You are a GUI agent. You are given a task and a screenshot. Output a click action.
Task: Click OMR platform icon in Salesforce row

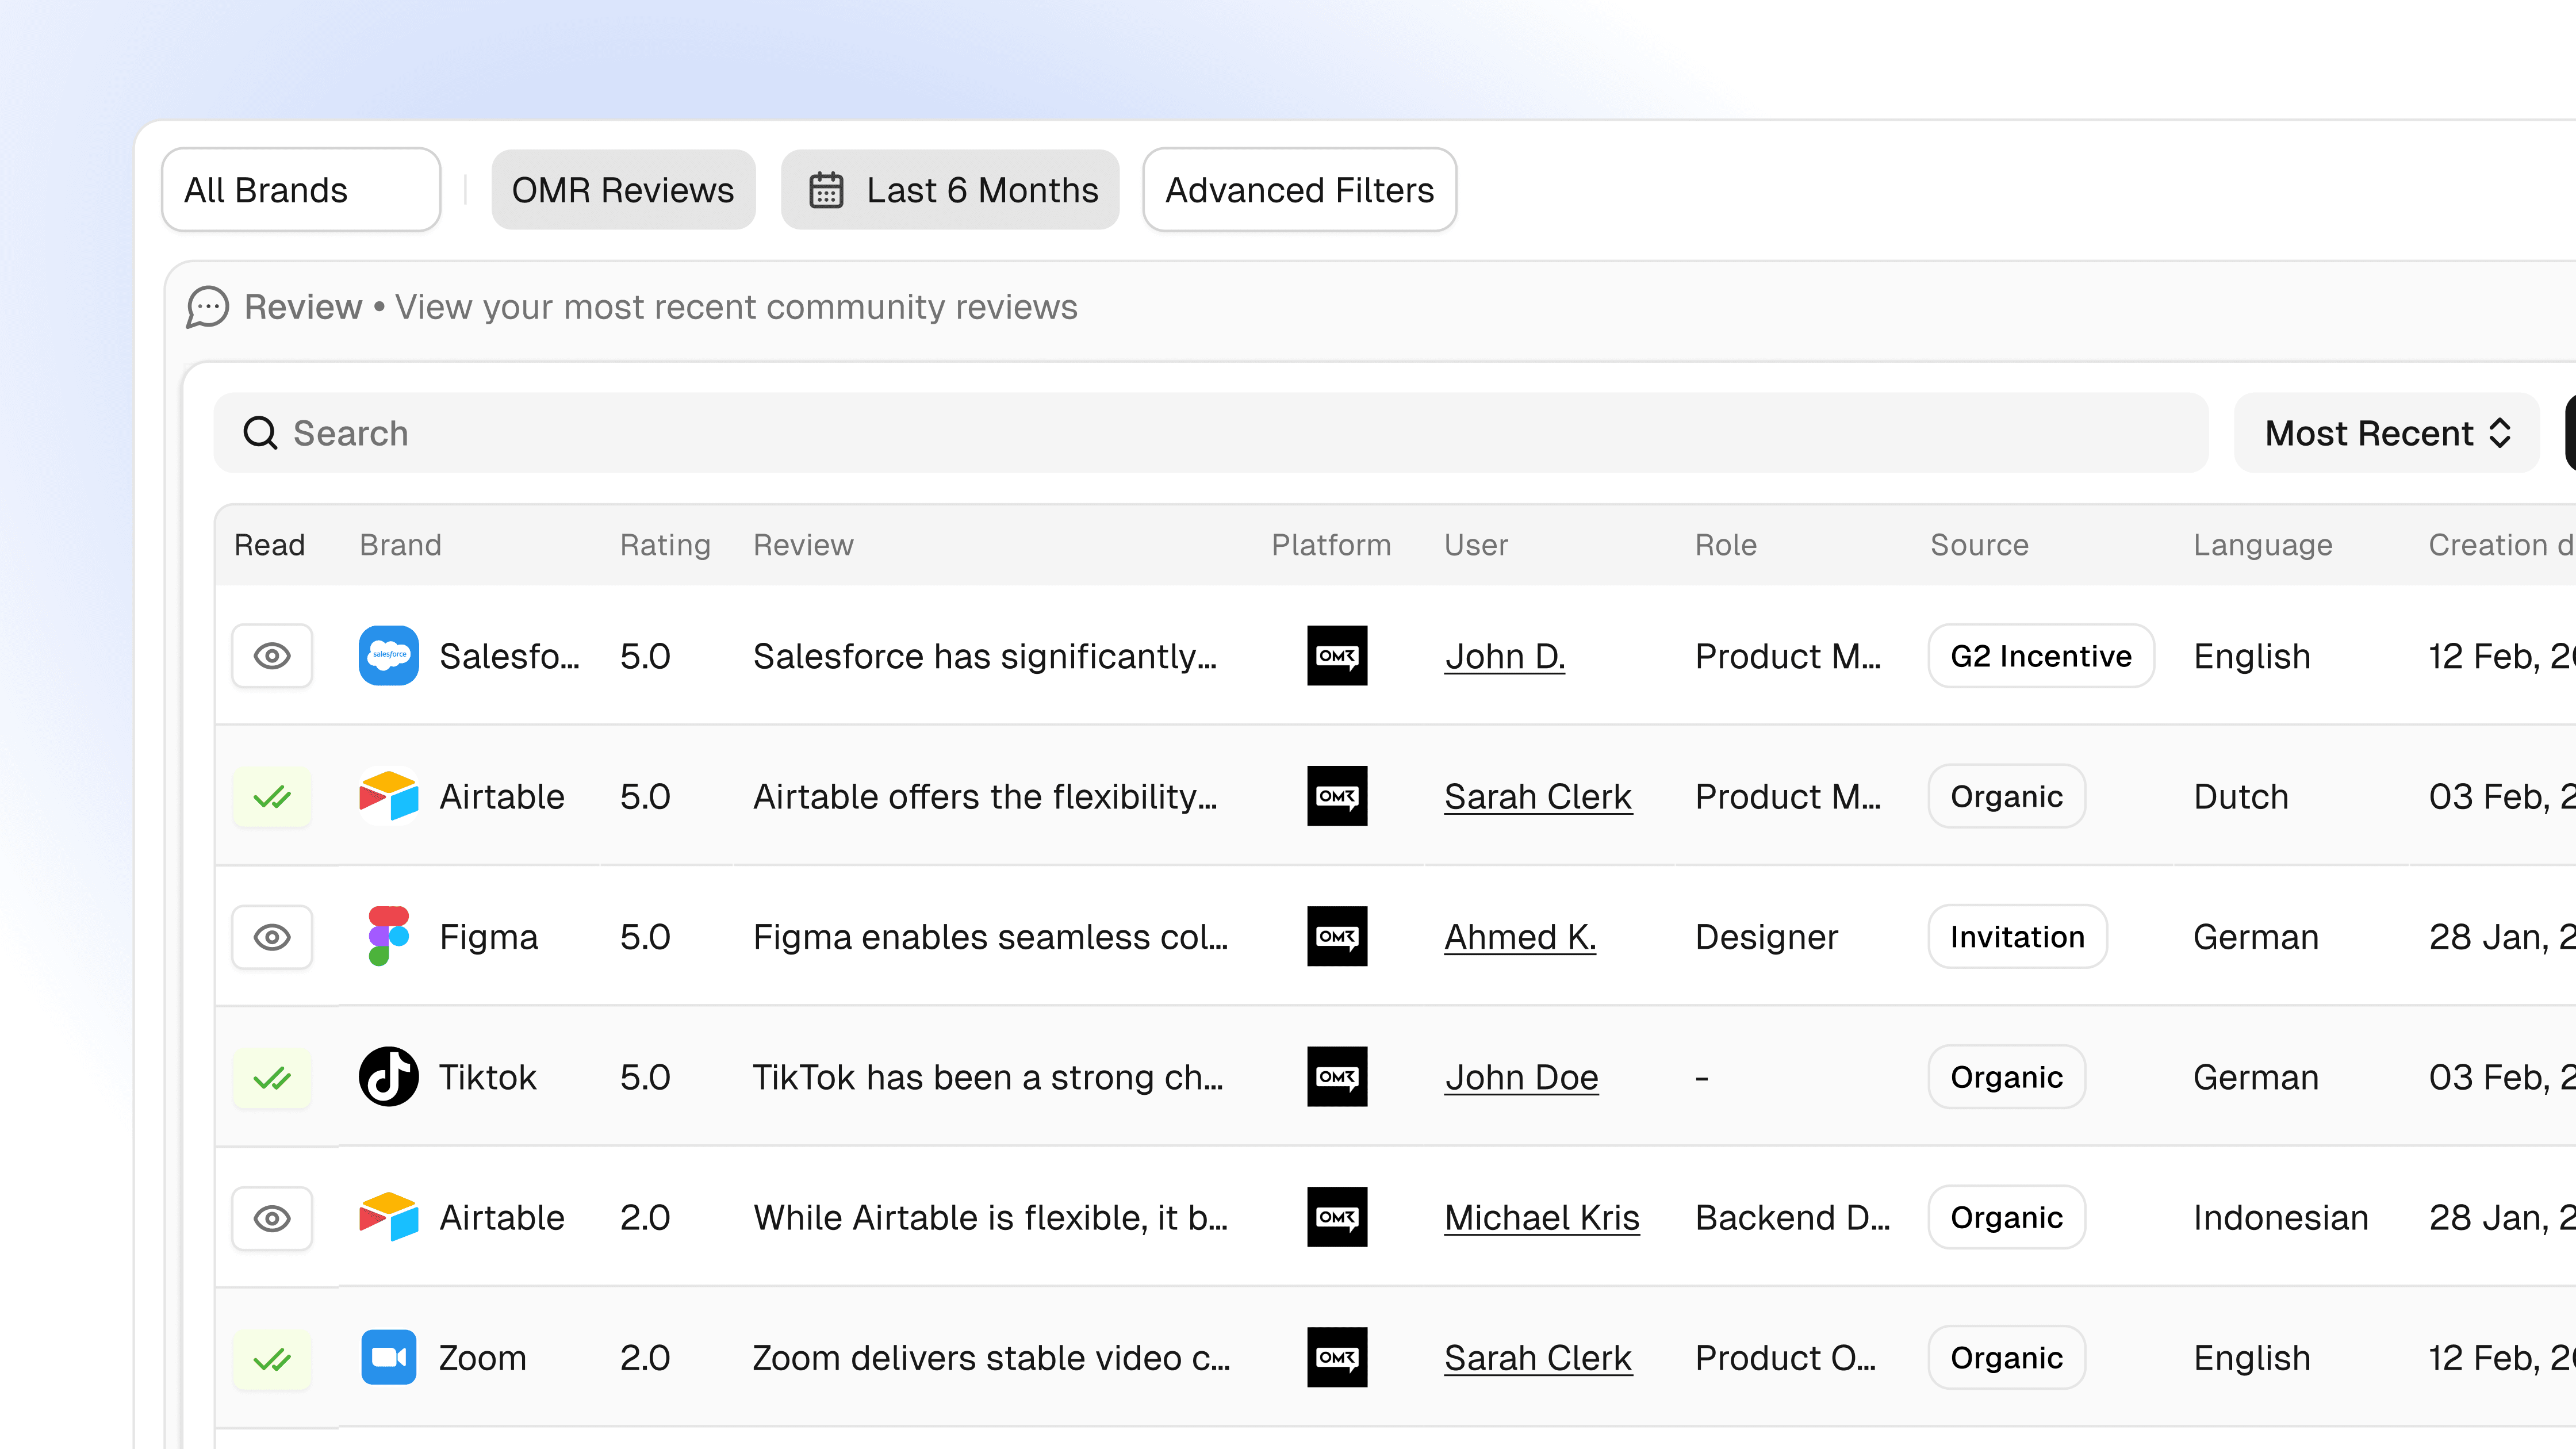pos(1336,656)
